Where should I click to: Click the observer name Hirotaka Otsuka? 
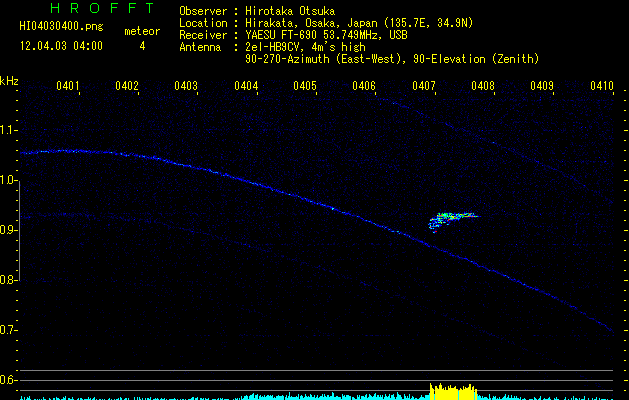click(290, 11)
